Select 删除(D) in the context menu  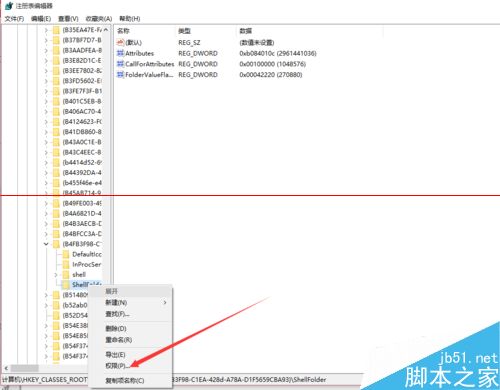pyautogui.click(x=116, y=329)
